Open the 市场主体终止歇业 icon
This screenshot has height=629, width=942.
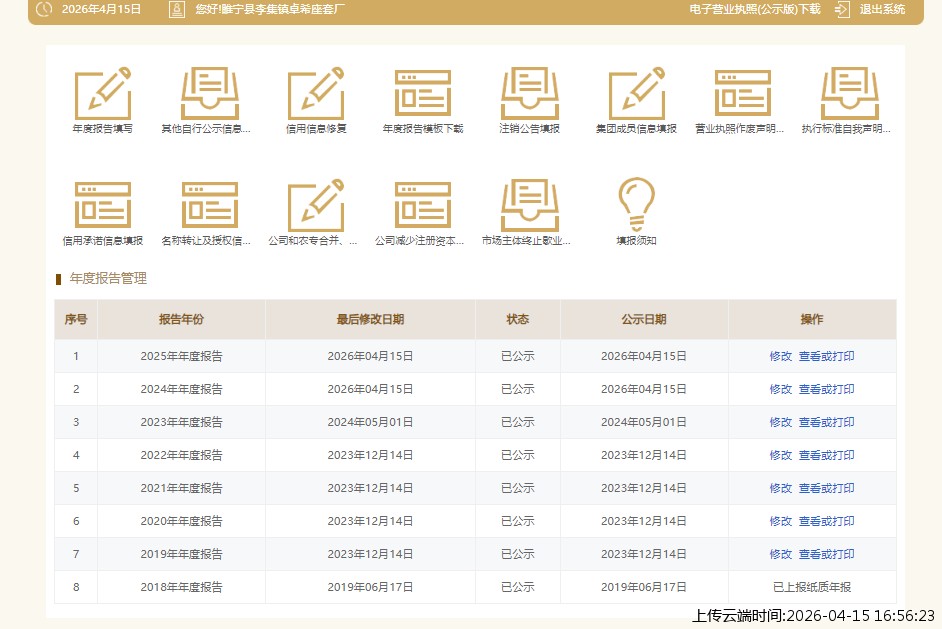[x=529, y=206]
